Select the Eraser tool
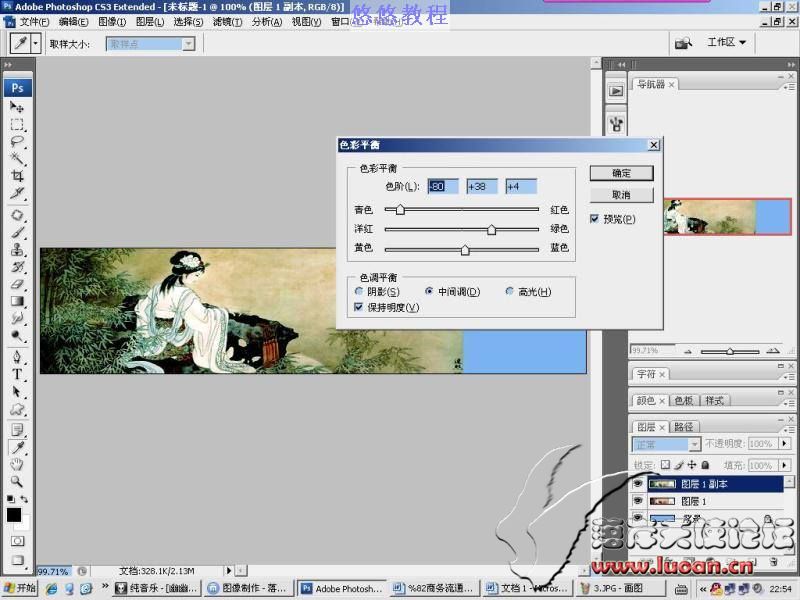 point(17,284)
